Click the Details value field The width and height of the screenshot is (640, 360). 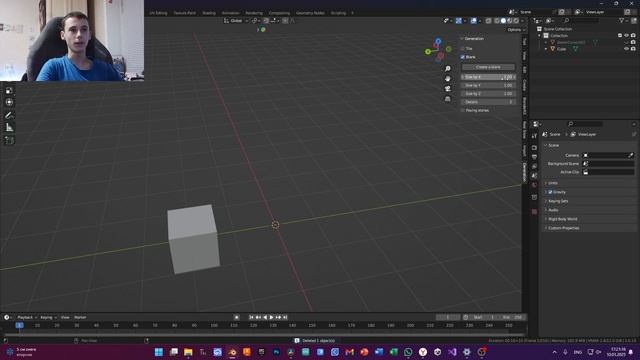tap(488, 102)
